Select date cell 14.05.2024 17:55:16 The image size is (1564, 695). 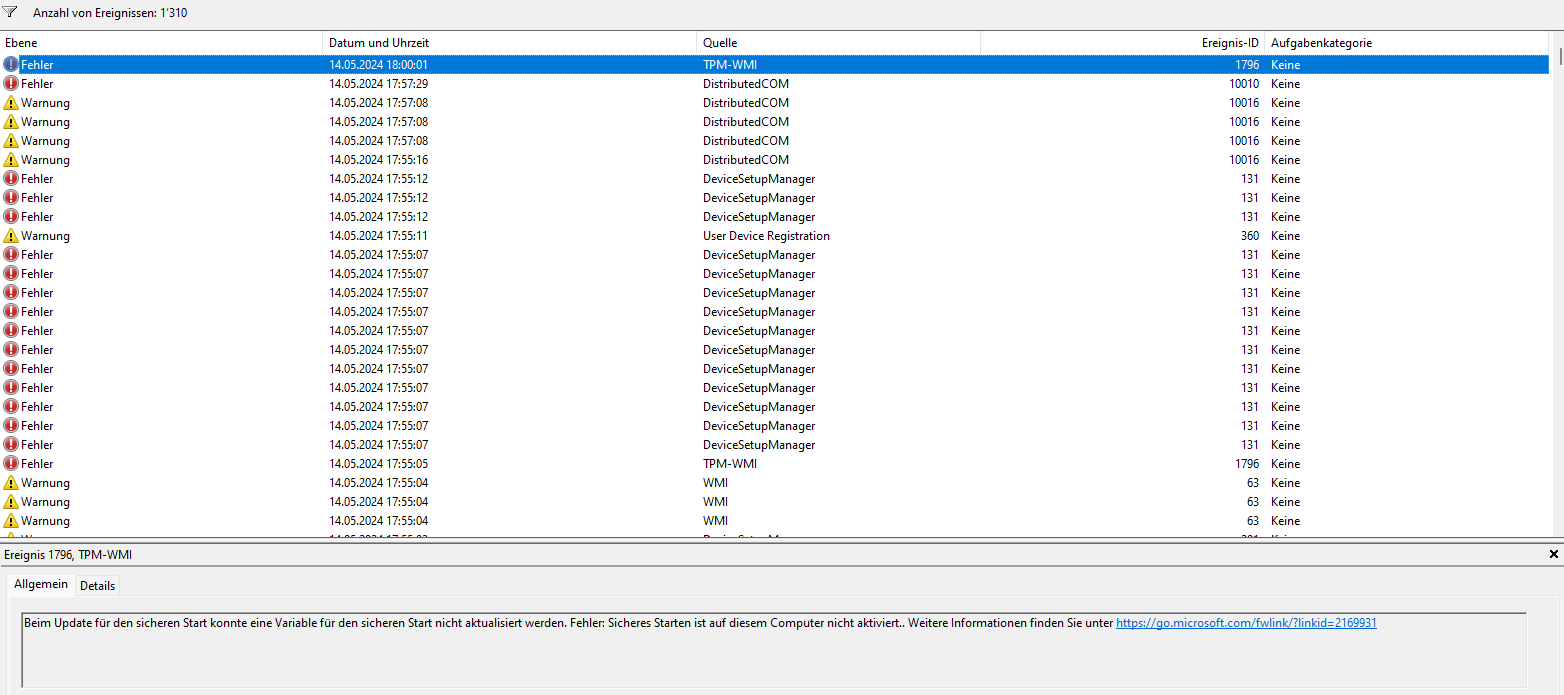[378, 159]
